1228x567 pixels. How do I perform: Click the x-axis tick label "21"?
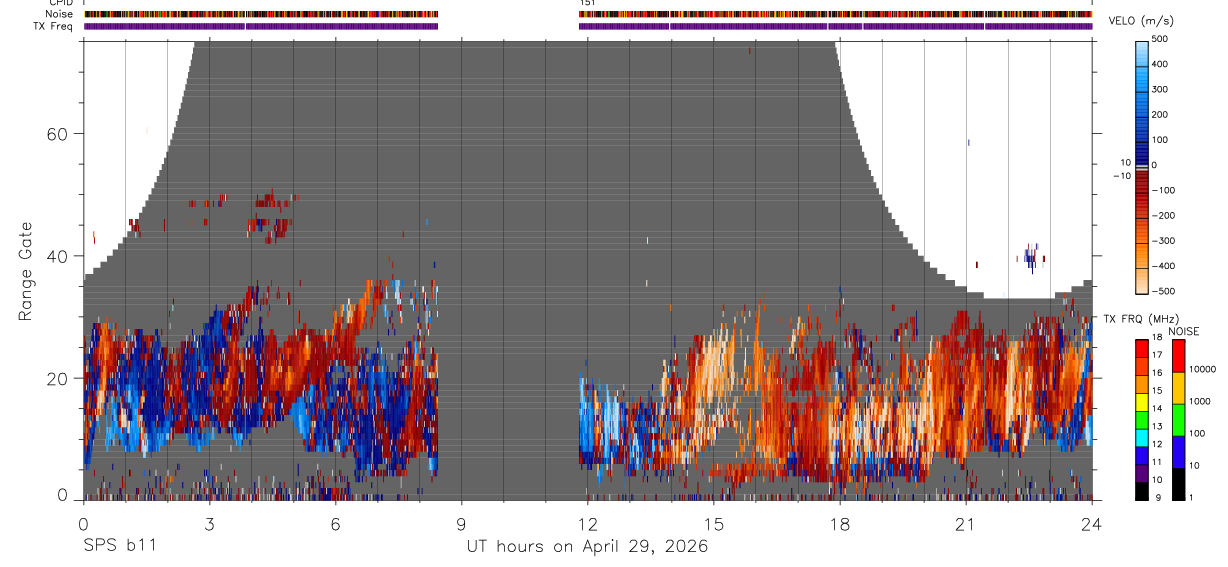966,524
